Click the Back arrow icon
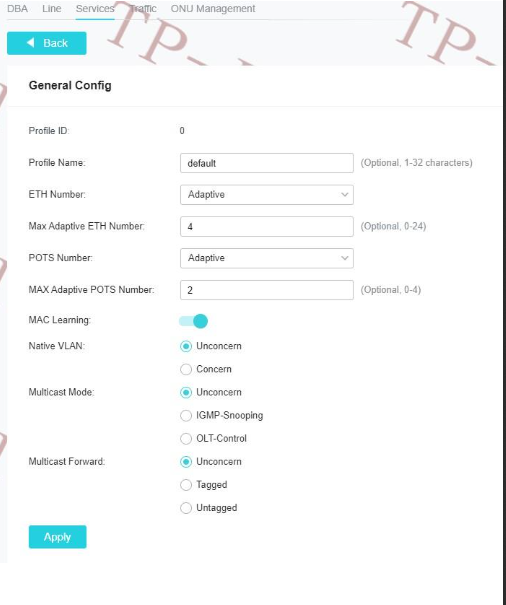Screen dimensions: 506x605 [30, 42]
